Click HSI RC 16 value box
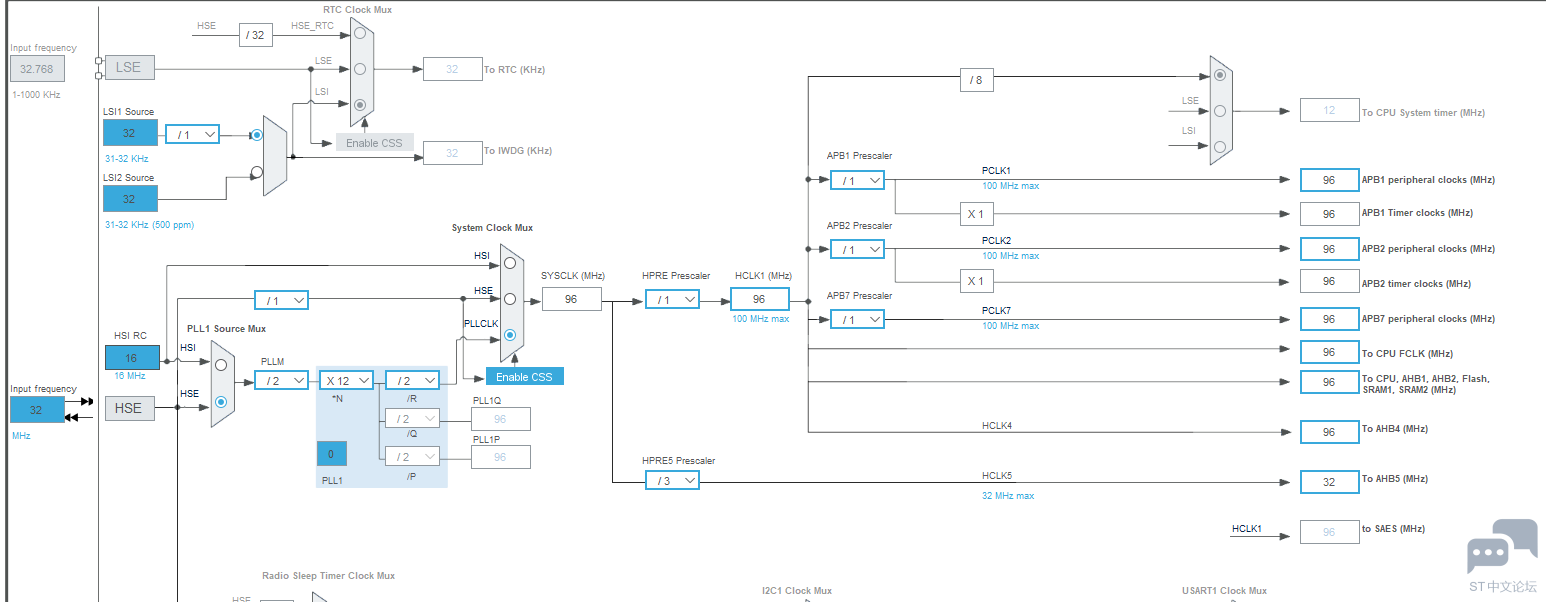 pos(132,358)
